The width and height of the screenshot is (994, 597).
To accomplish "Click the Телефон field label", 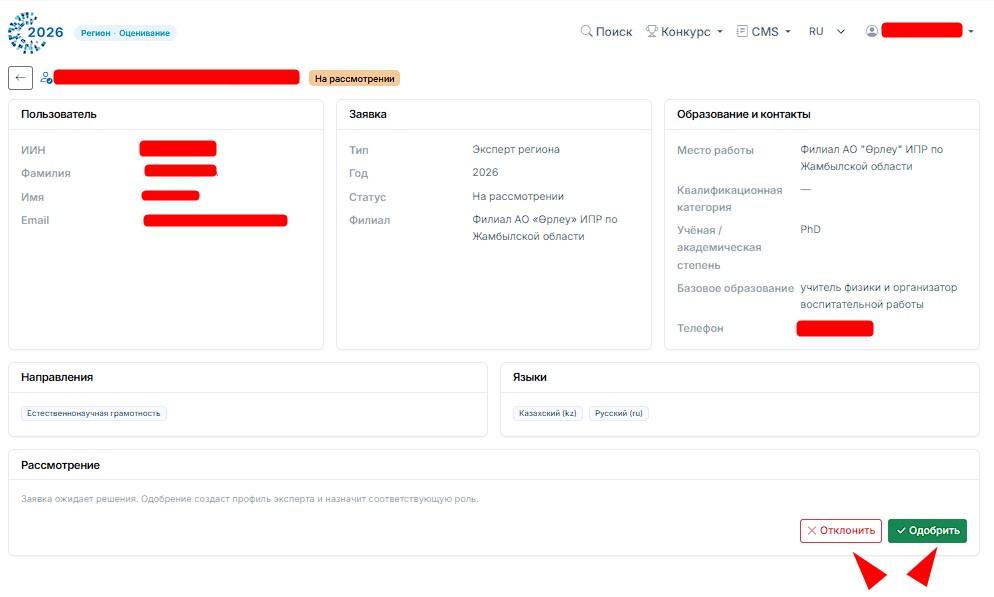I will 700,328.
